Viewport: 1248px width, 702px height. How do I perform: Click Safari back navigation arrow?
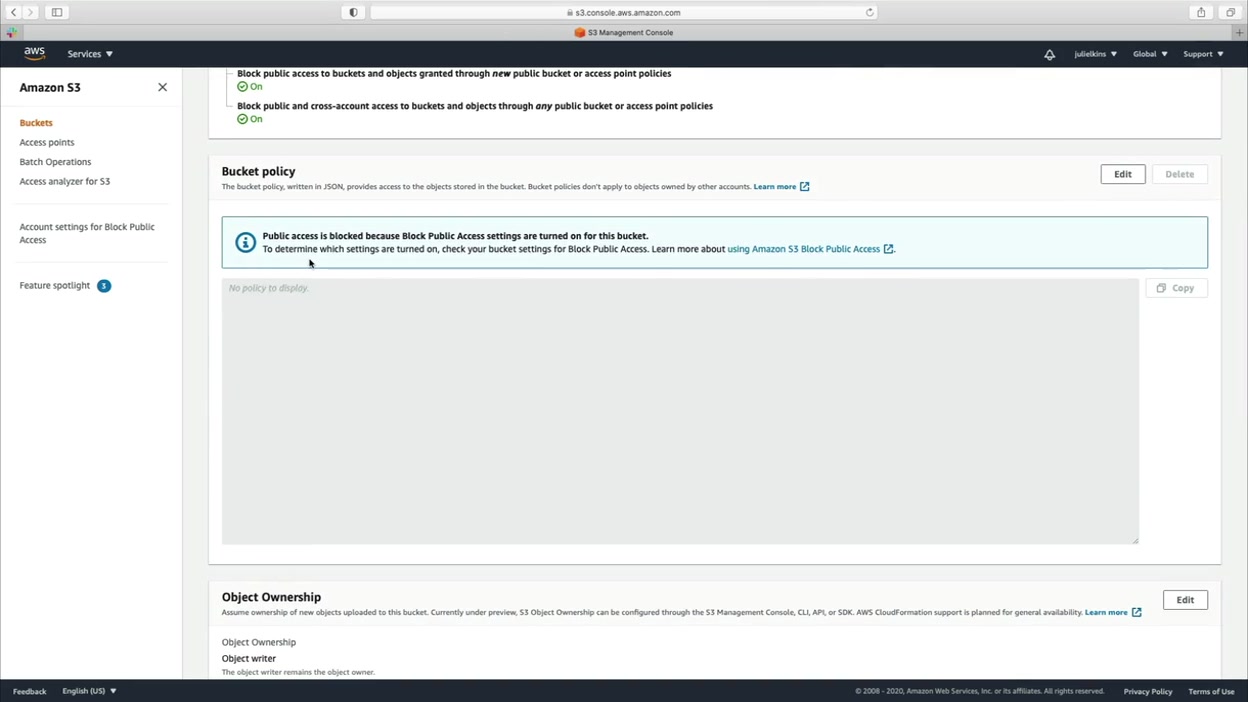click(13, 12)
